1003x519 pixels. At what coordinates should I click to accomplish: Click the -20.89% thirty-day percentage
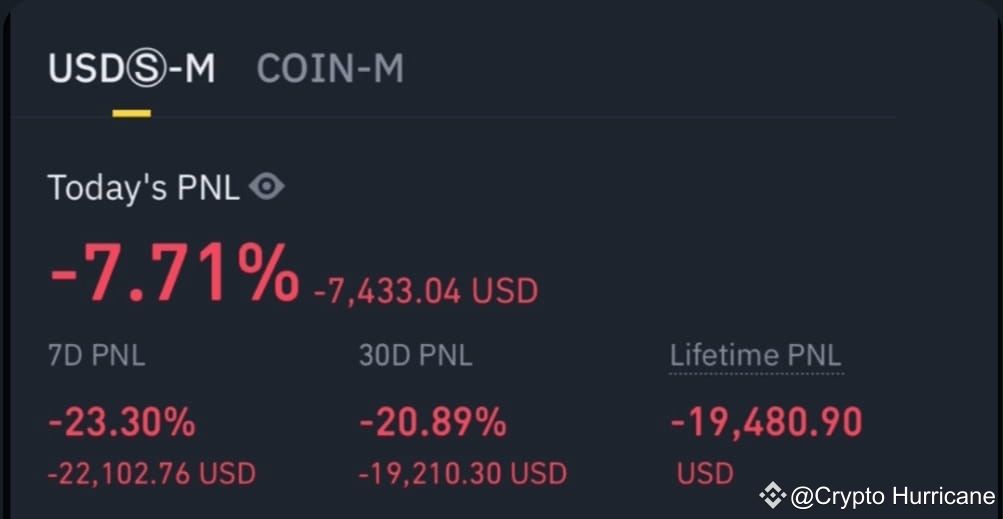click(x=433, y=422)
